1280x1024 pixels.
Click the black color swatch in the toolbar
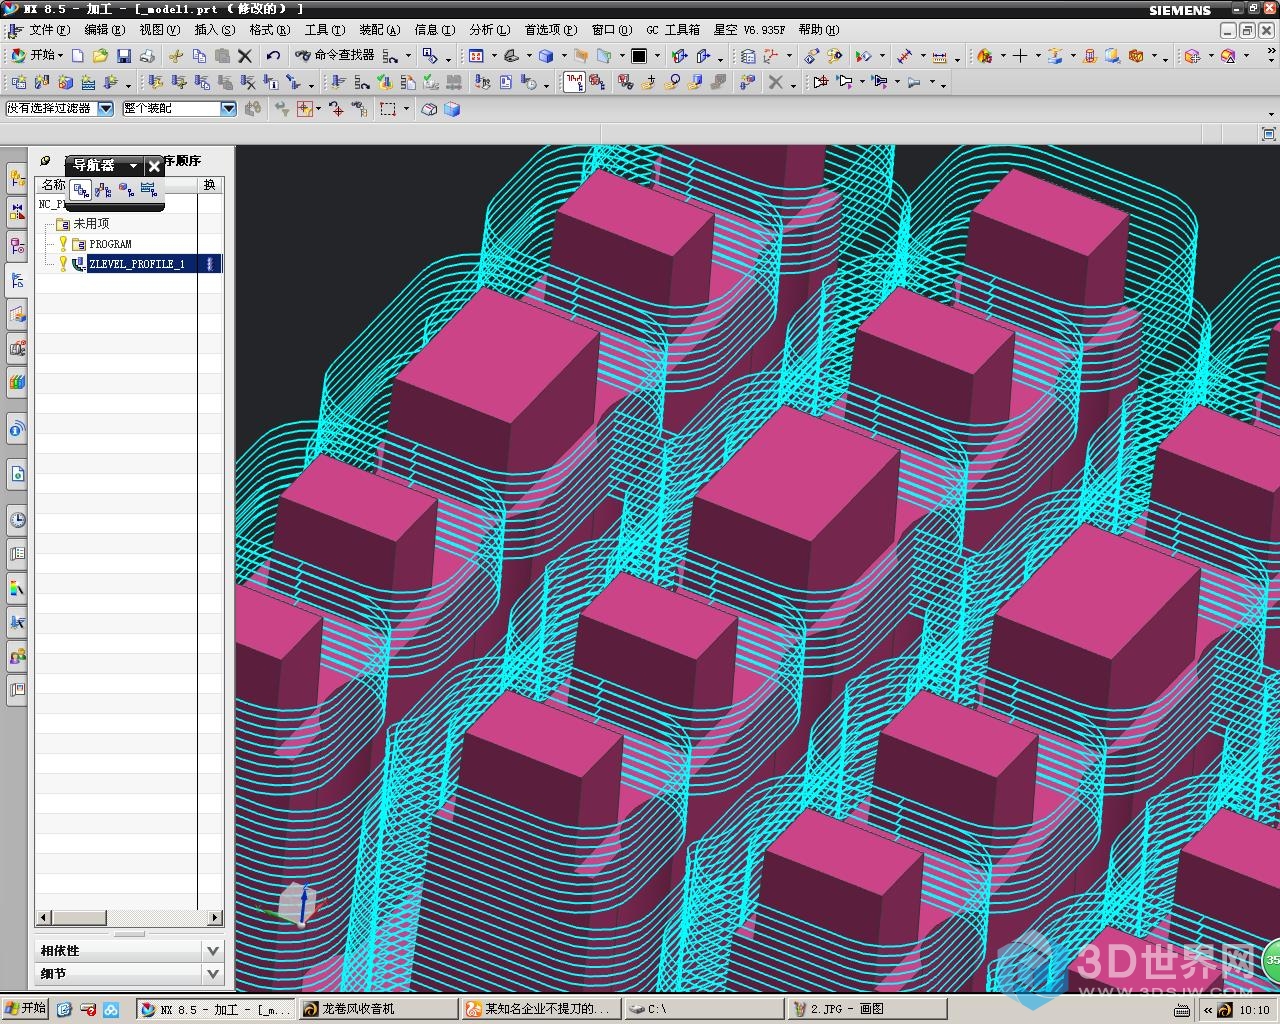[639, 56]
